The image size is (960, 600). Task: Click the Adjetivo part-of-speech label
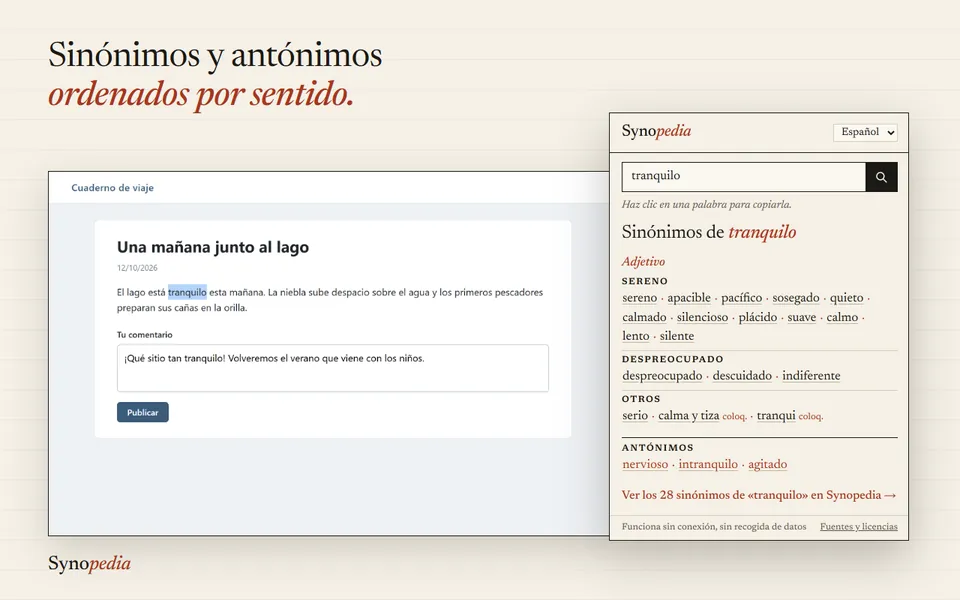(643, 261)
